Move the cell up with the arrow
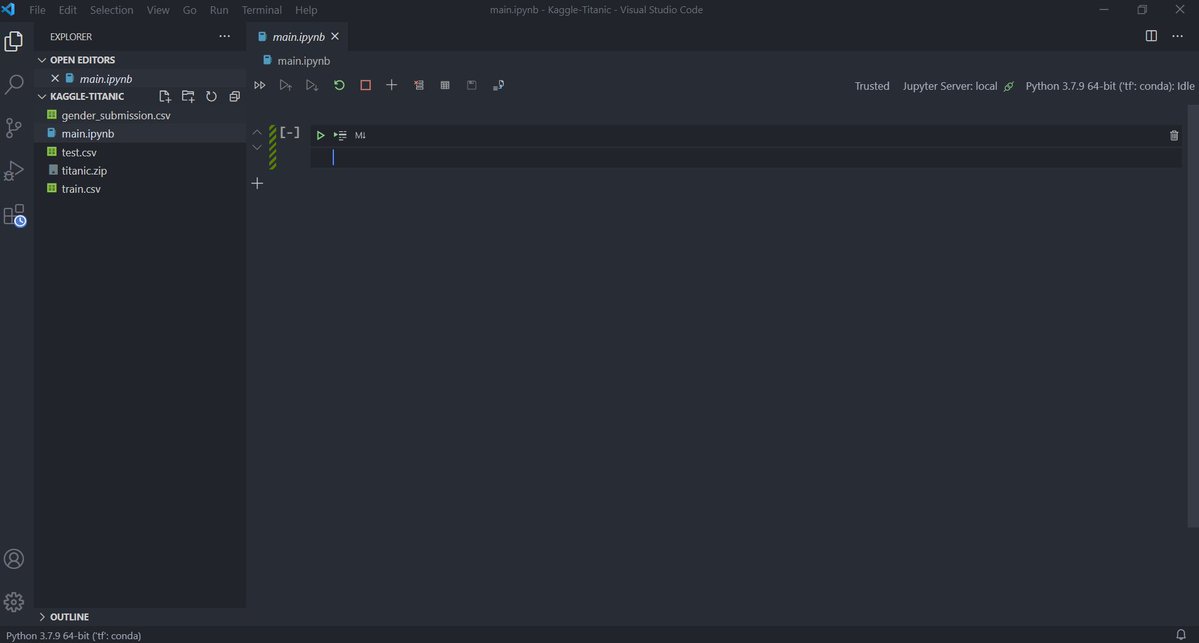Screen dimensions: 1199x643 (x=257, y=132)
